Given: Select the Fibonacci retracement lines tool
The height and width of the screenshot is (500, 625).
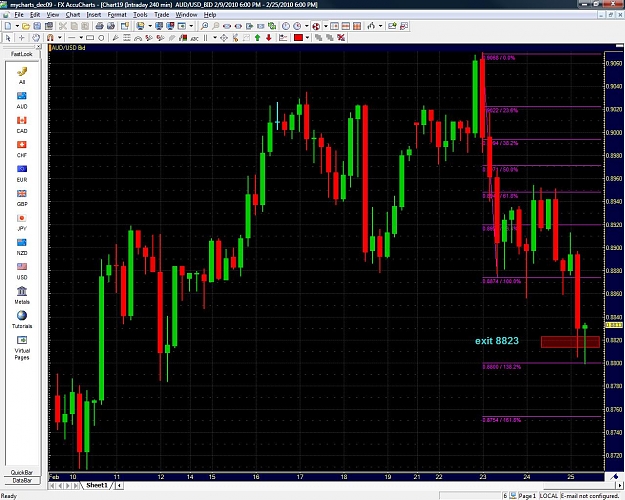Looking at the screenshot, I should coord(127,38).
